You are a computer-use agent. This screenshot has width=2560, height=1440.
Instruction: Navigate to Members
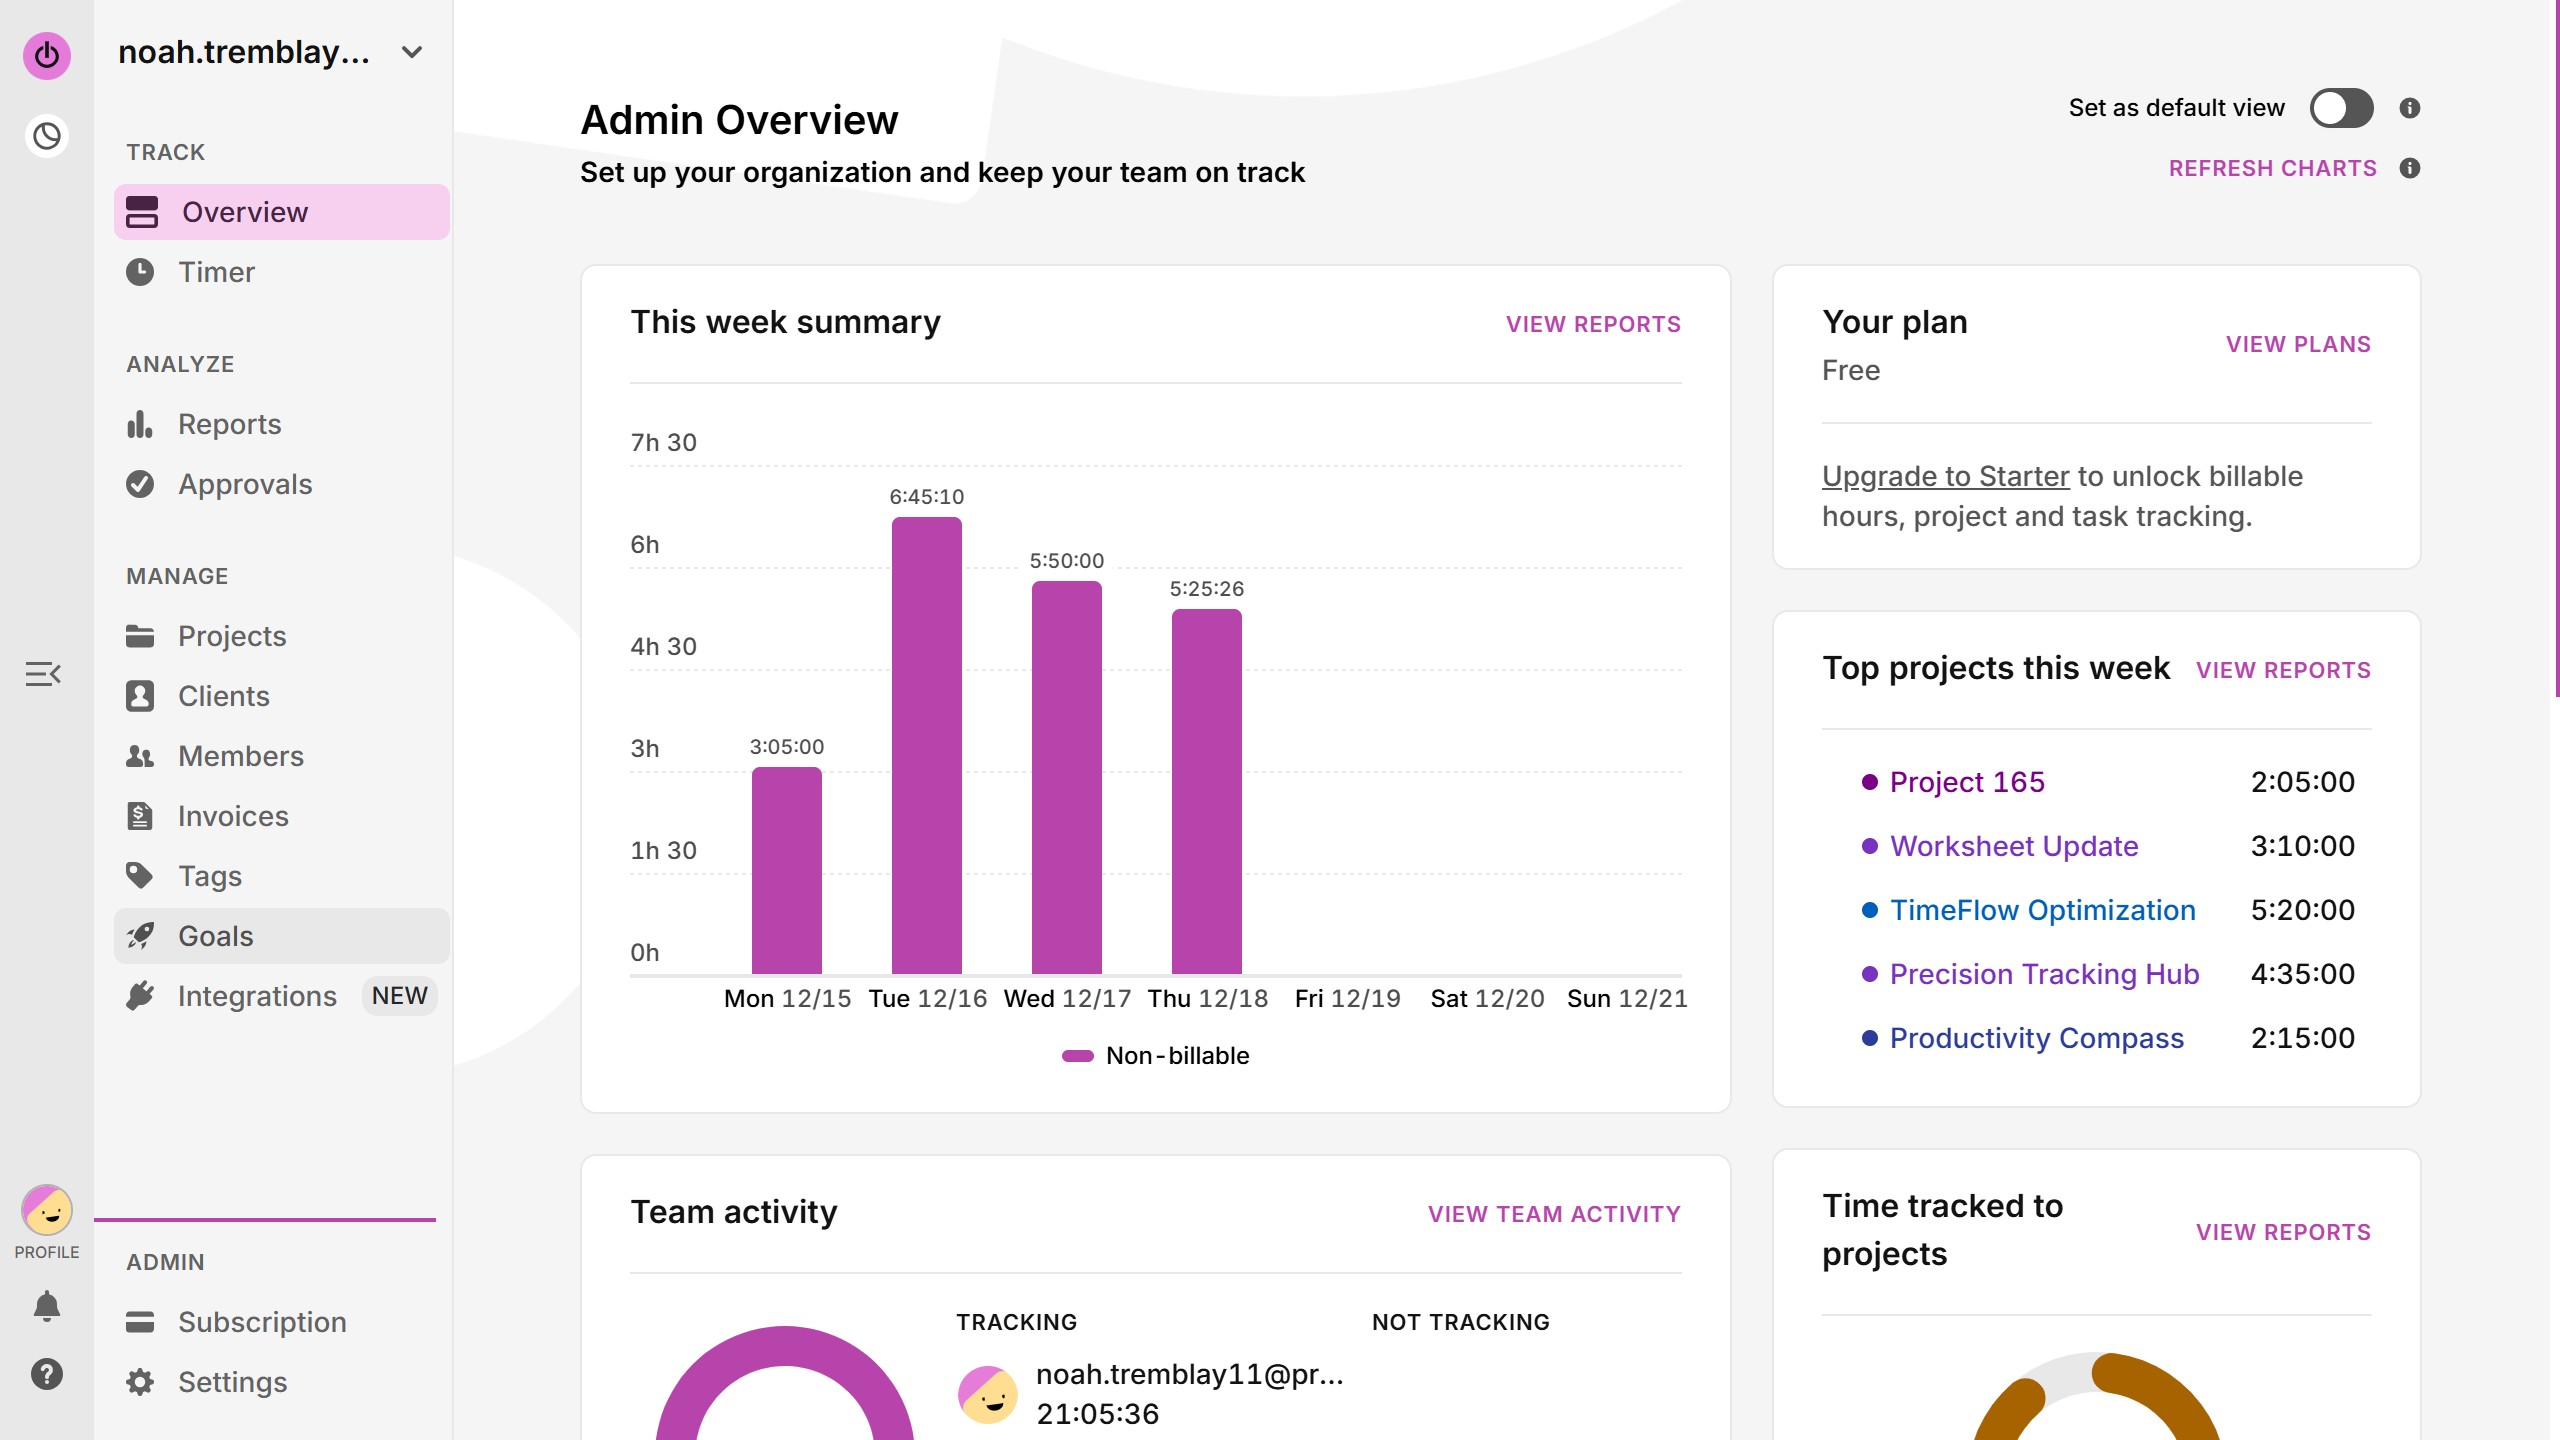tap(282, 756)
